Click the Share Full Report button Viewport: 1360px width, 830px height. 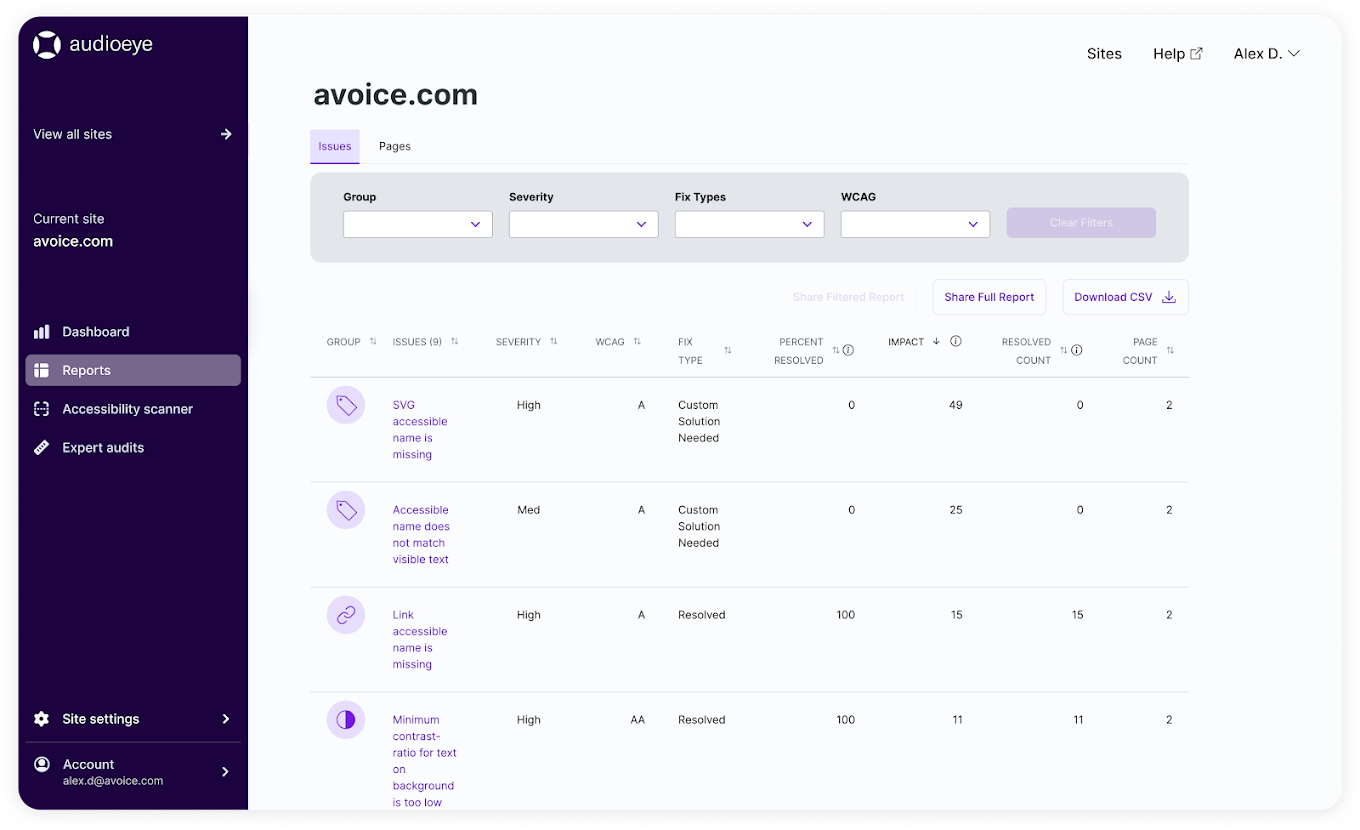989,297
